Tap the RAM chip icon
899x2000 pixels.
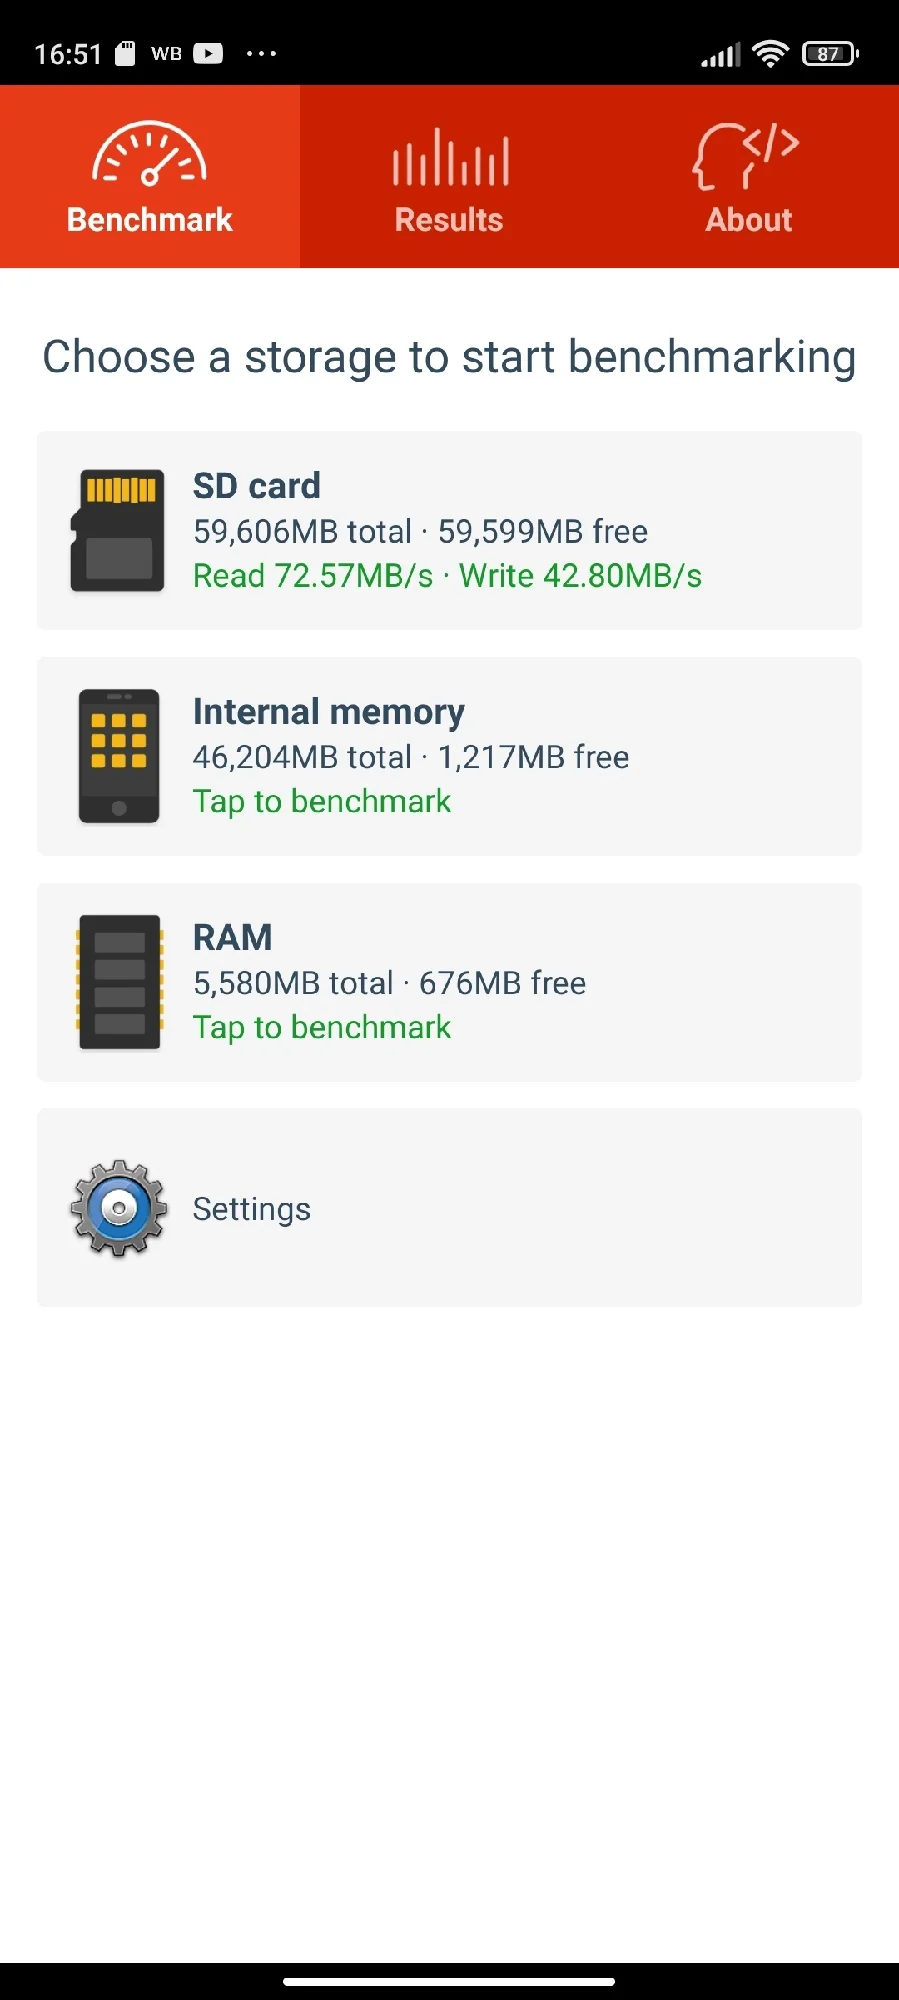pos(119,982)
